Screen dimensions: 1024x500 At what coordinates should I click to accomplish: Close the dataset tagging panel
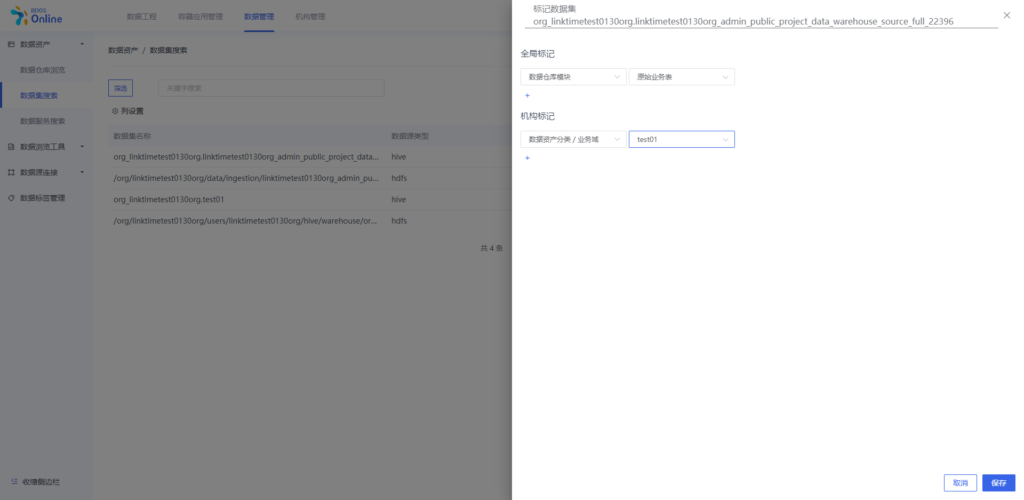[x=1006, y=15]
